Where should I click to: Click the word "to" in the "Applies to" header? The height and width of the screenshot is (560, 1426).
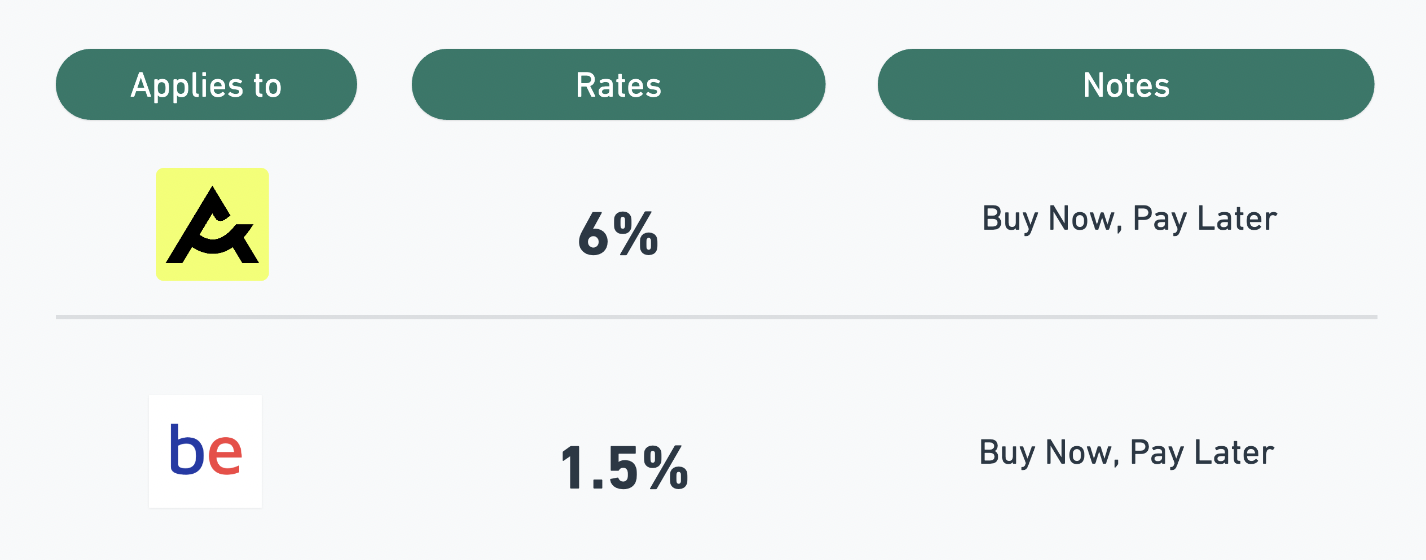[262, 86]
